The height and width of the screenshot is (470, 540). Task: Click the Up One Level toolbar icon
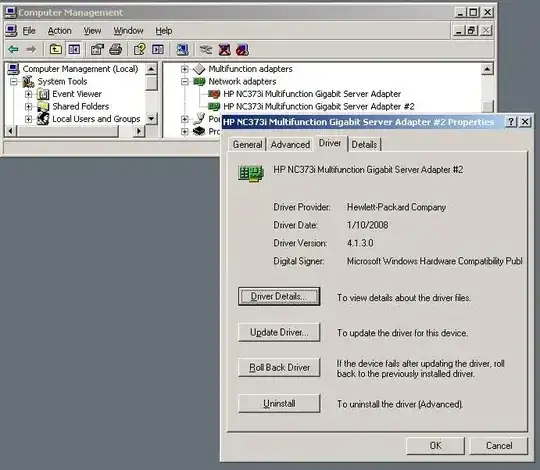click(55, 50)
